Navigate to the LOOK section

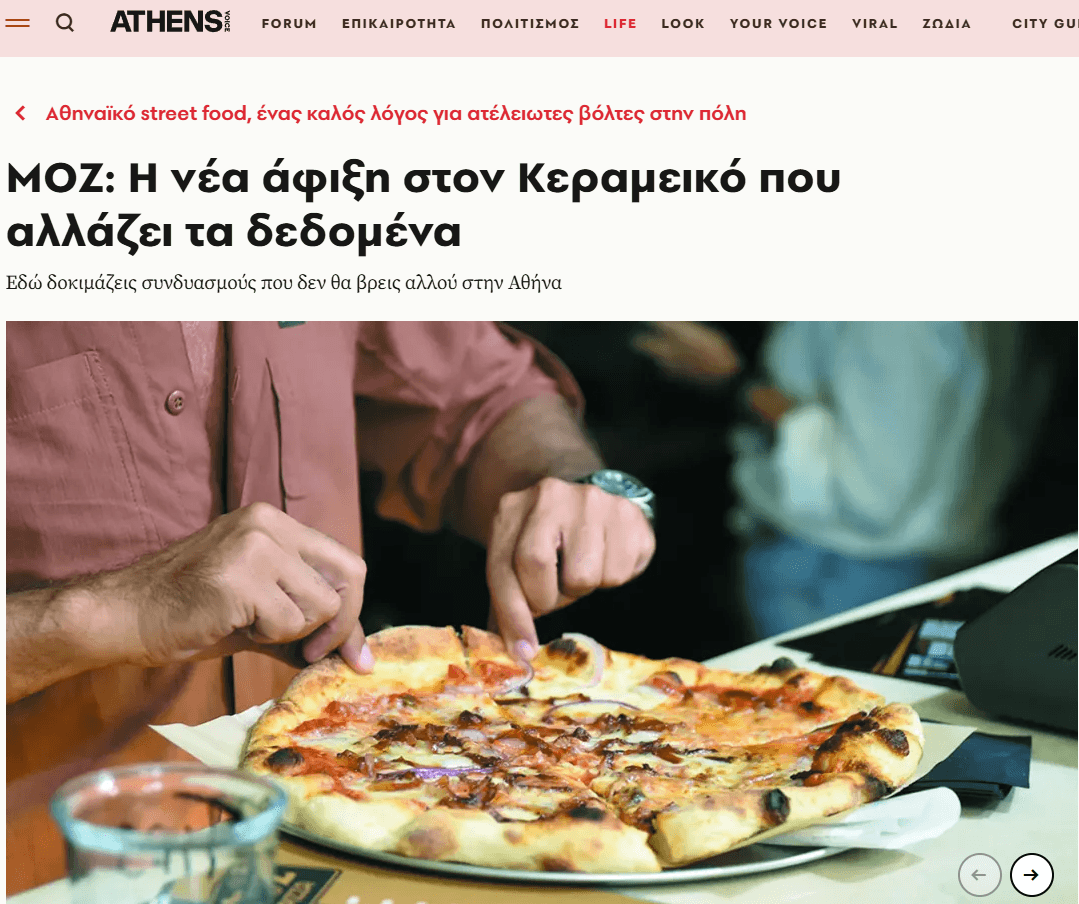coord(683,23)
